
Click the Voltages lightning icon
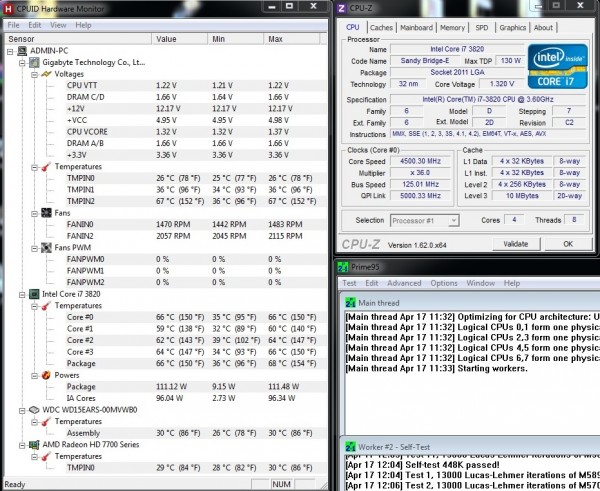(46, 74)
